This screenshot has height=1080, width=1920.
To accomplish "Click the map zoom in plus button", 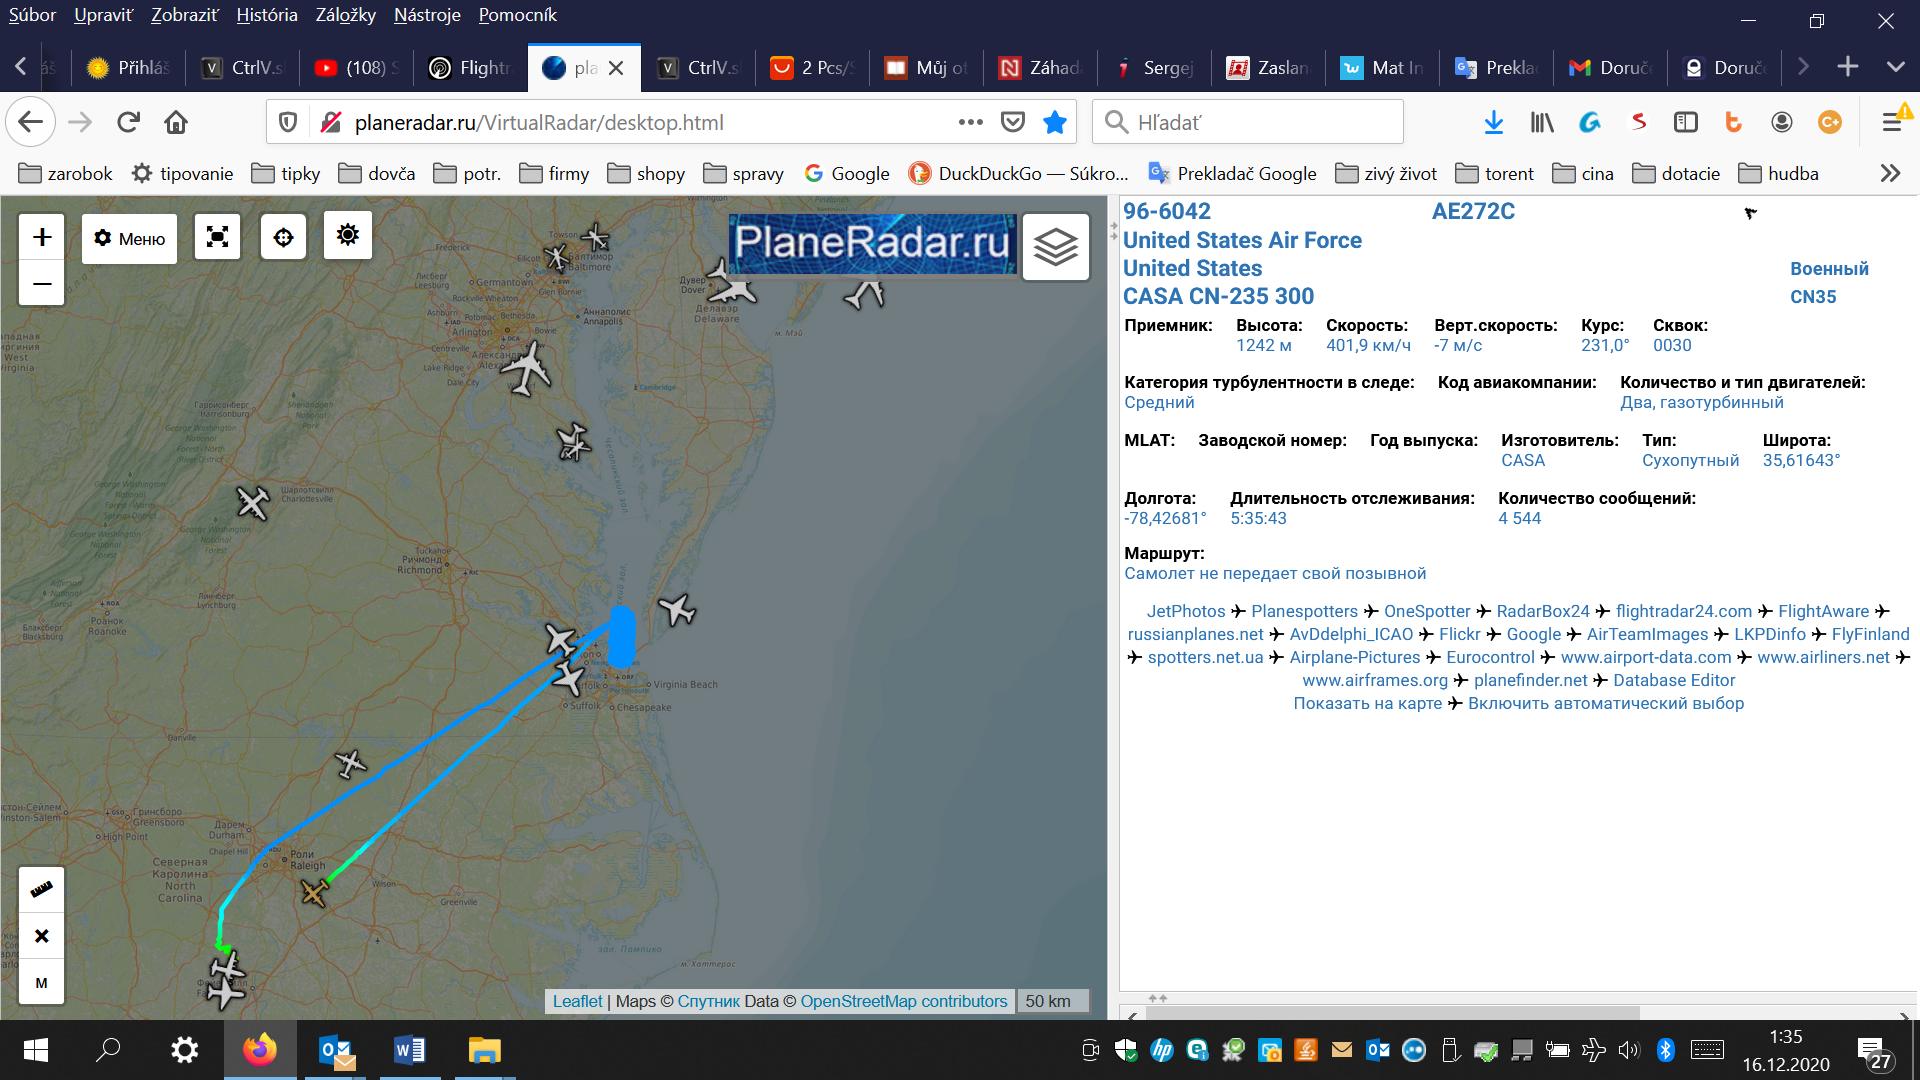I will click(42, 237).
